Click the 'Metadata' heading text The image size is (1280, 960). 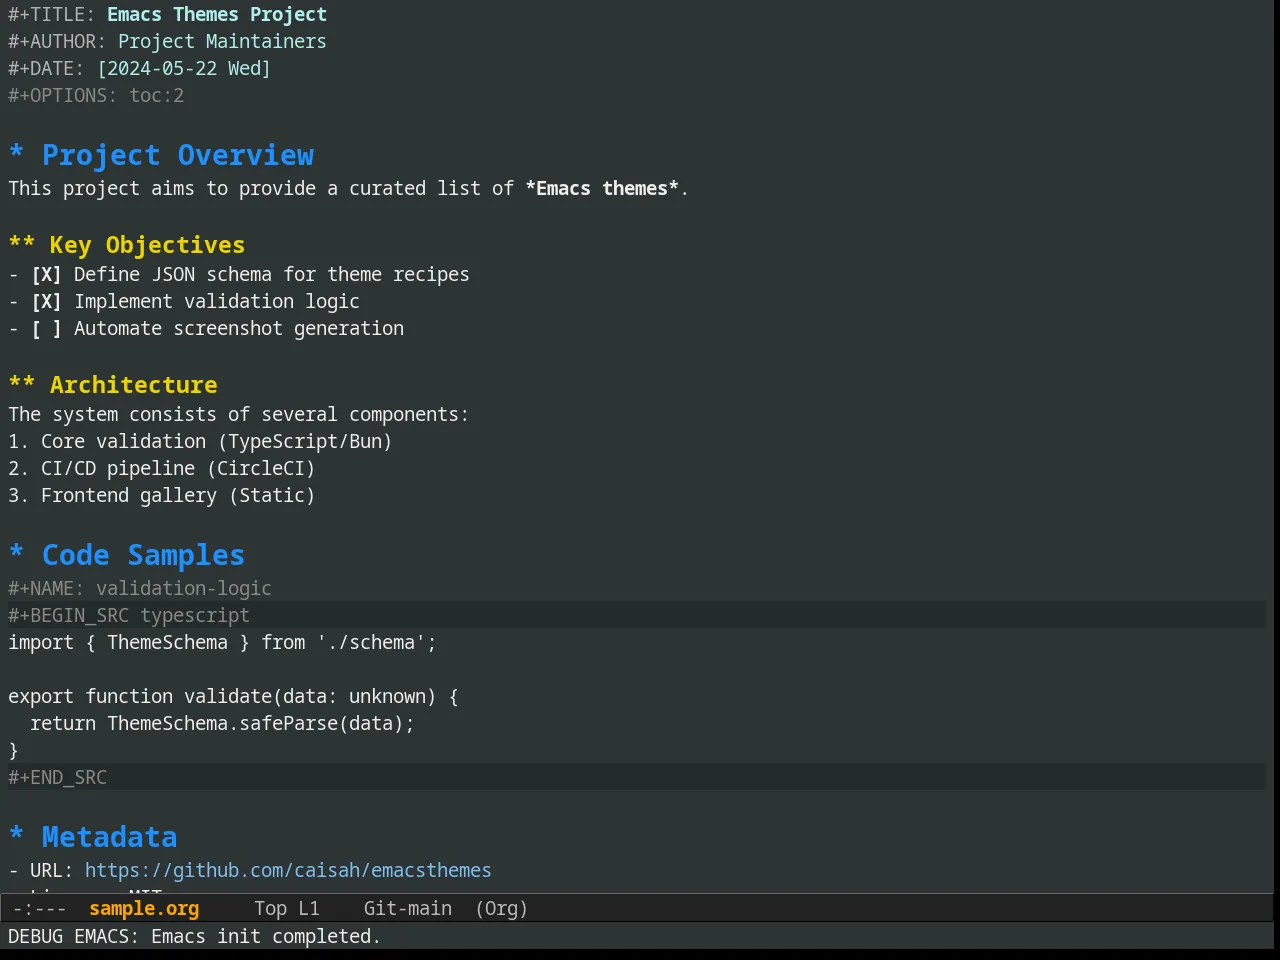coord(110,837)
